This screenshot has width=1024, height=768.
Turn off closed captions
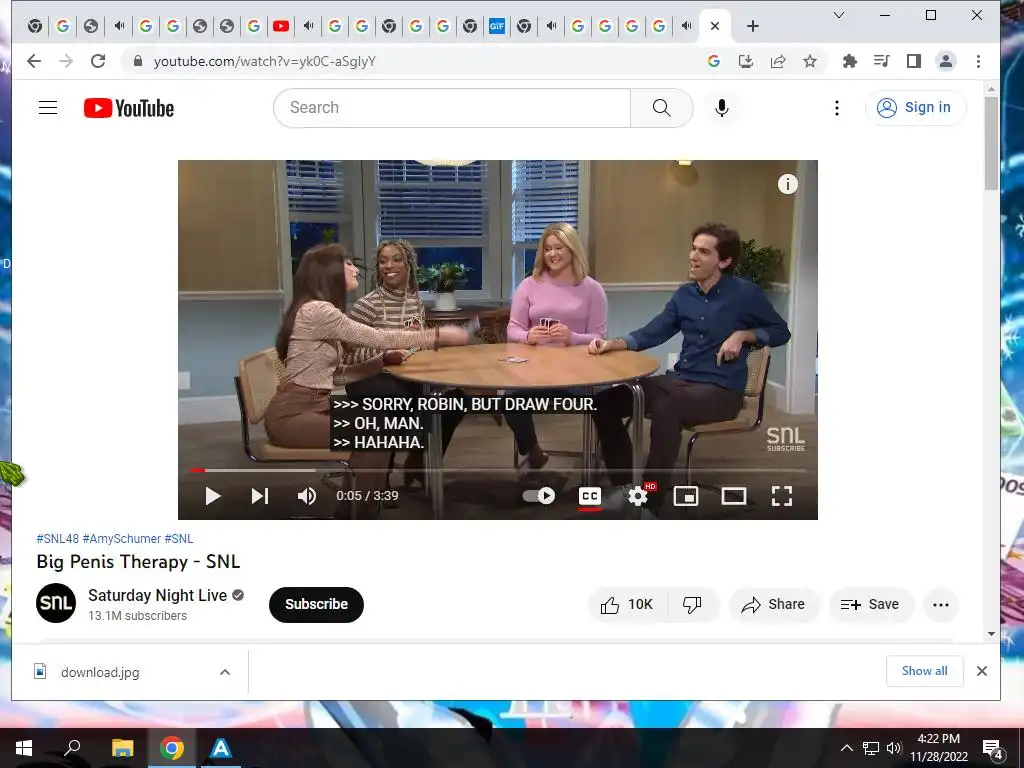pos(590,496)
